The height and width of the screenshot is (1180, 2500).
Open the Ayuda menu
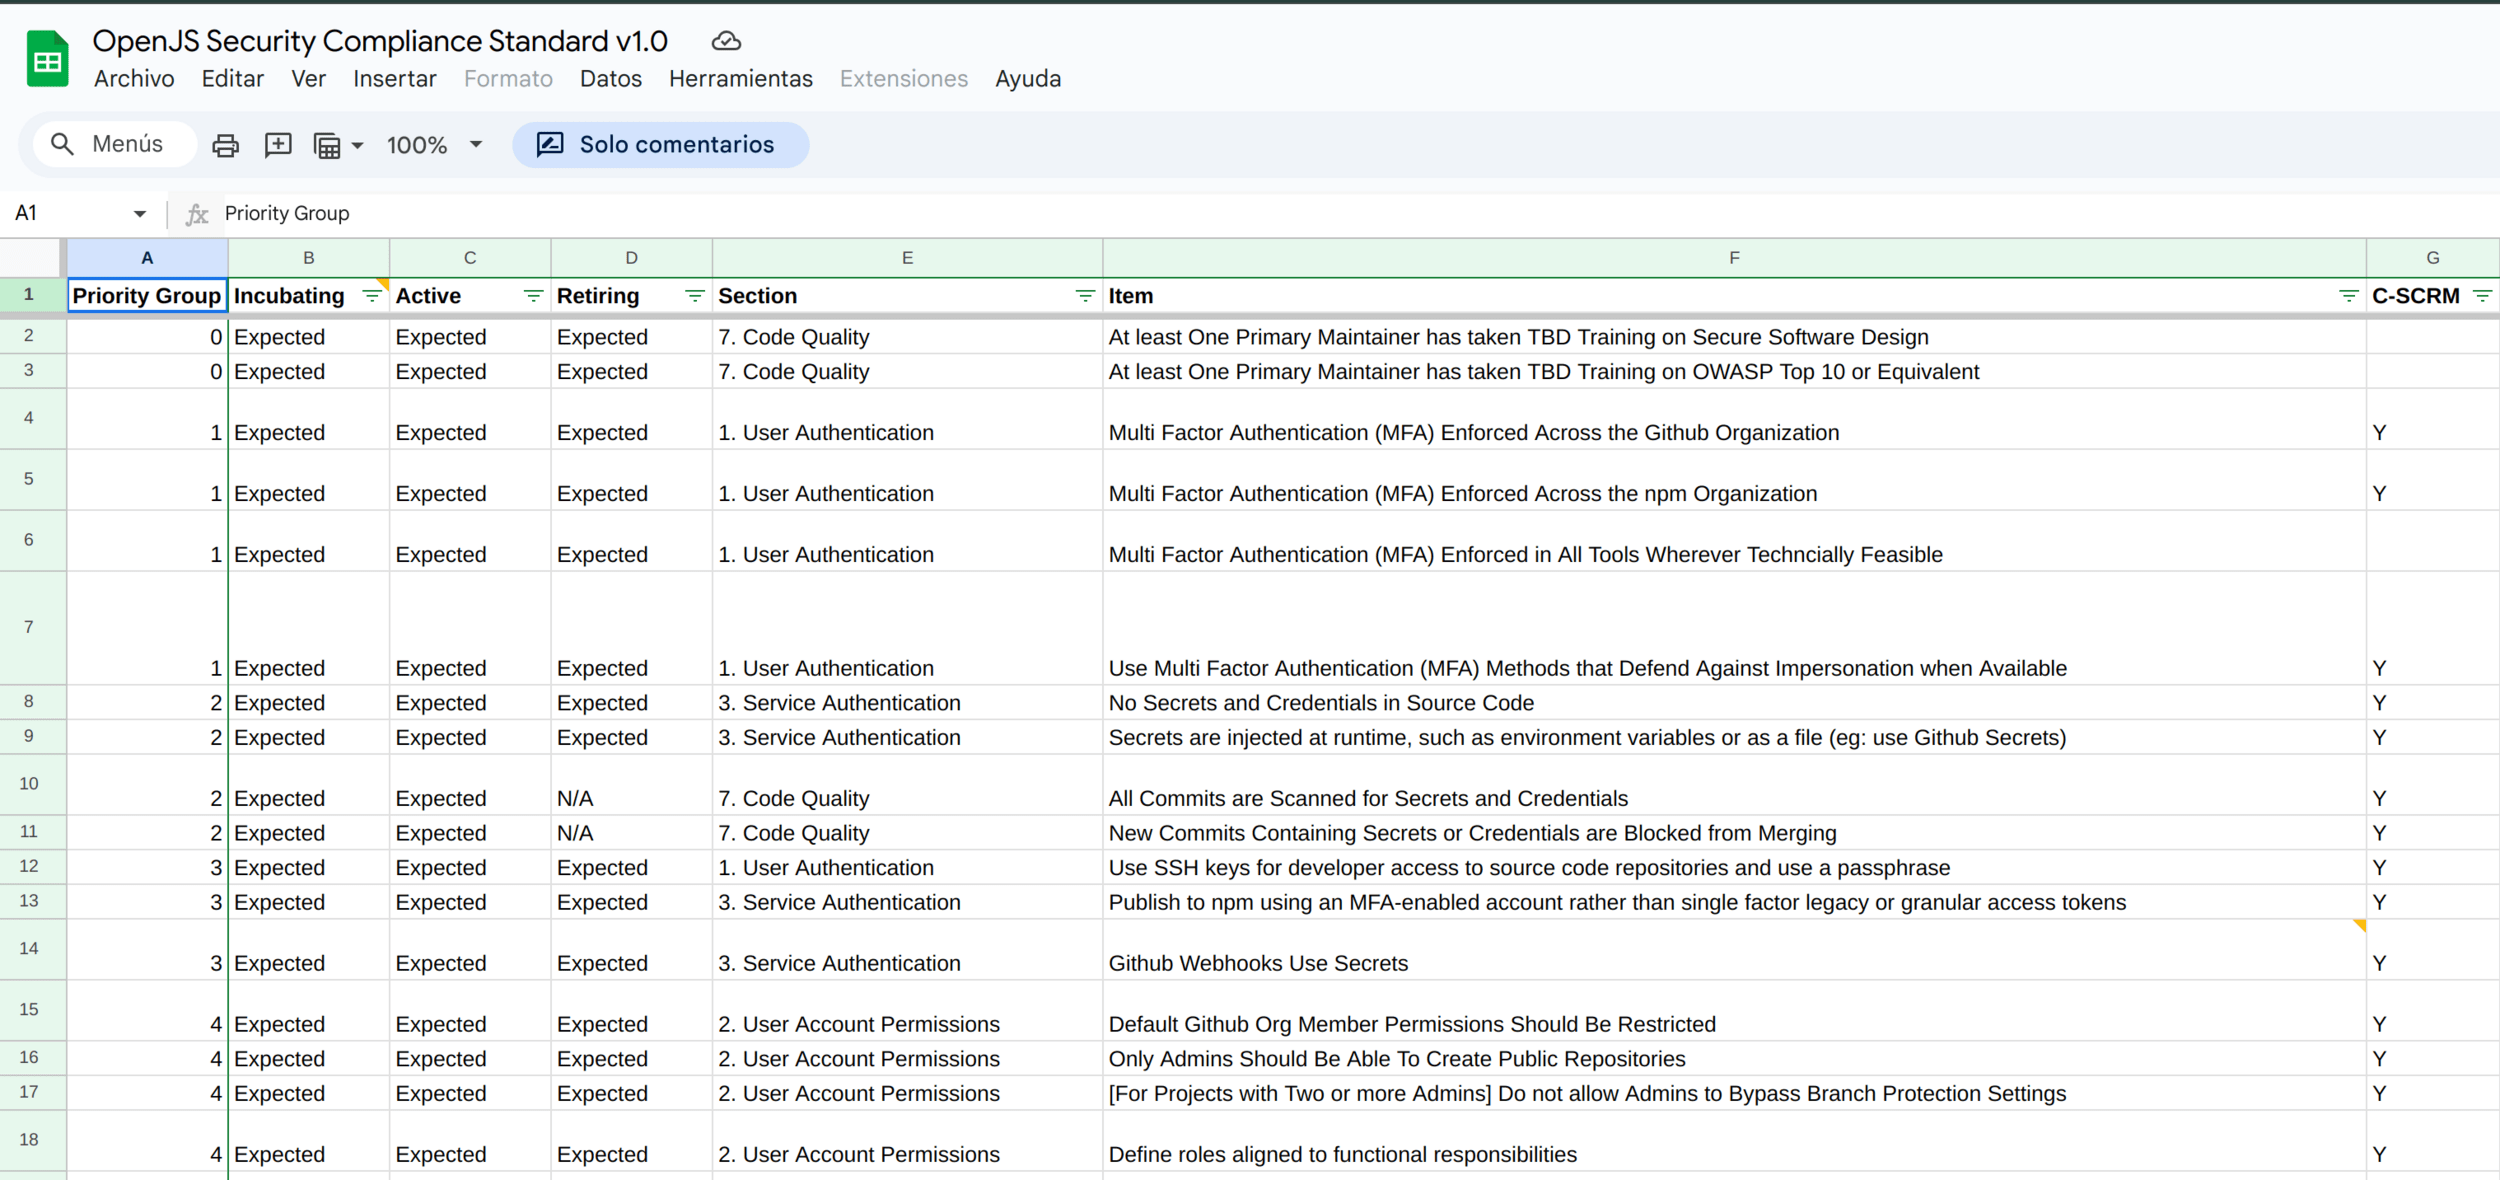point(1027,79)
